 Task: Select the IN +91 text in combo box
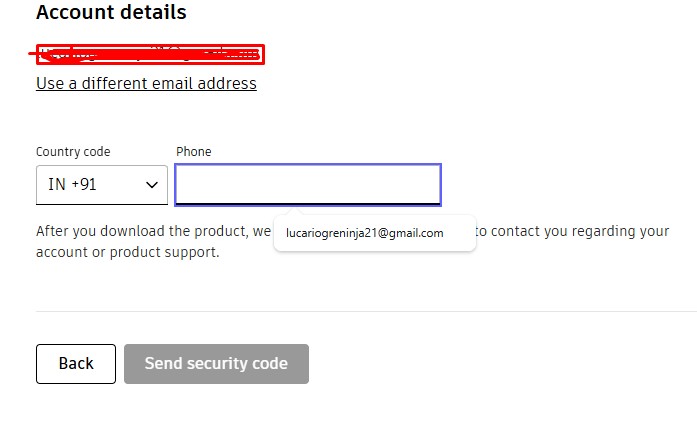(x=72, y=185)
